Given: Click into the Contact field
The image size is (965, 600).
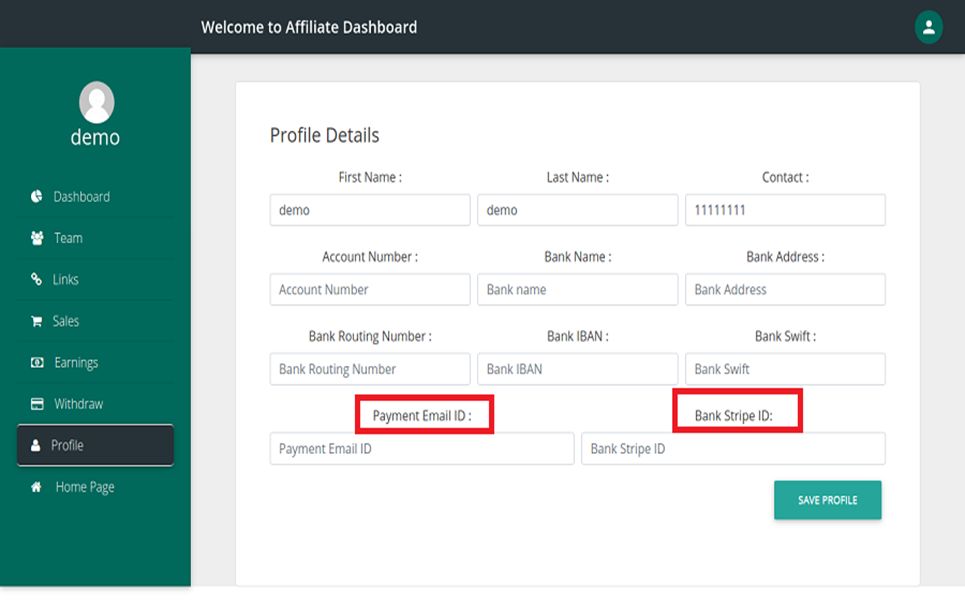Looking at the screenshot, I should pyautogui.click(x=785, y=210).
